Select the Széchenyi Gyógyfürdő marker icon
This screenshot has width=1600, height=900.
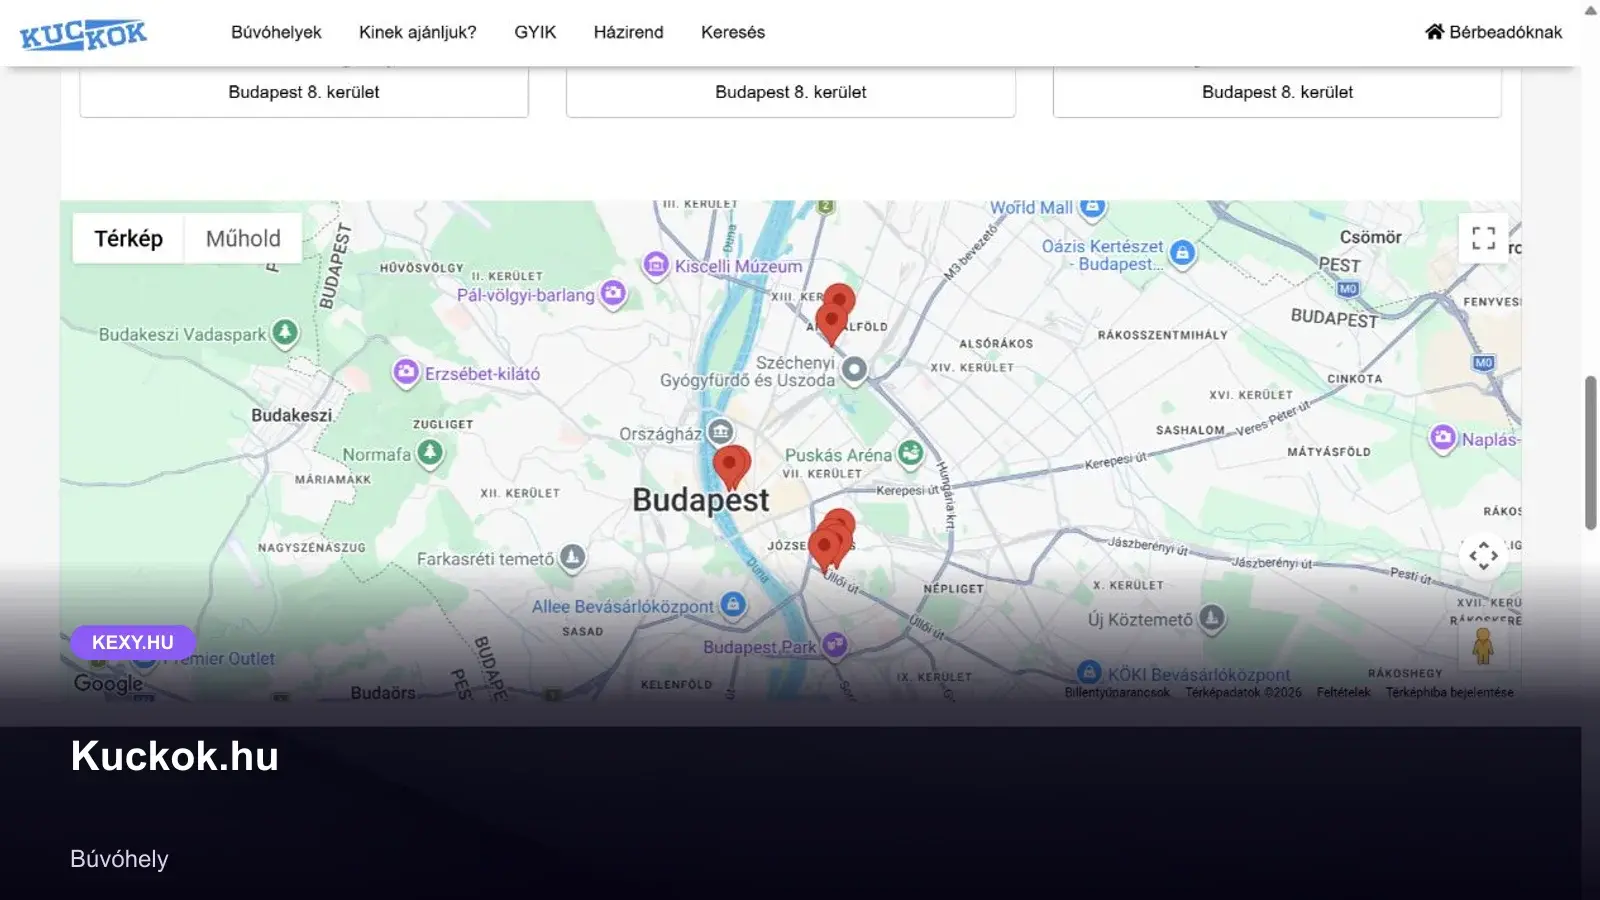coord(854,370)
